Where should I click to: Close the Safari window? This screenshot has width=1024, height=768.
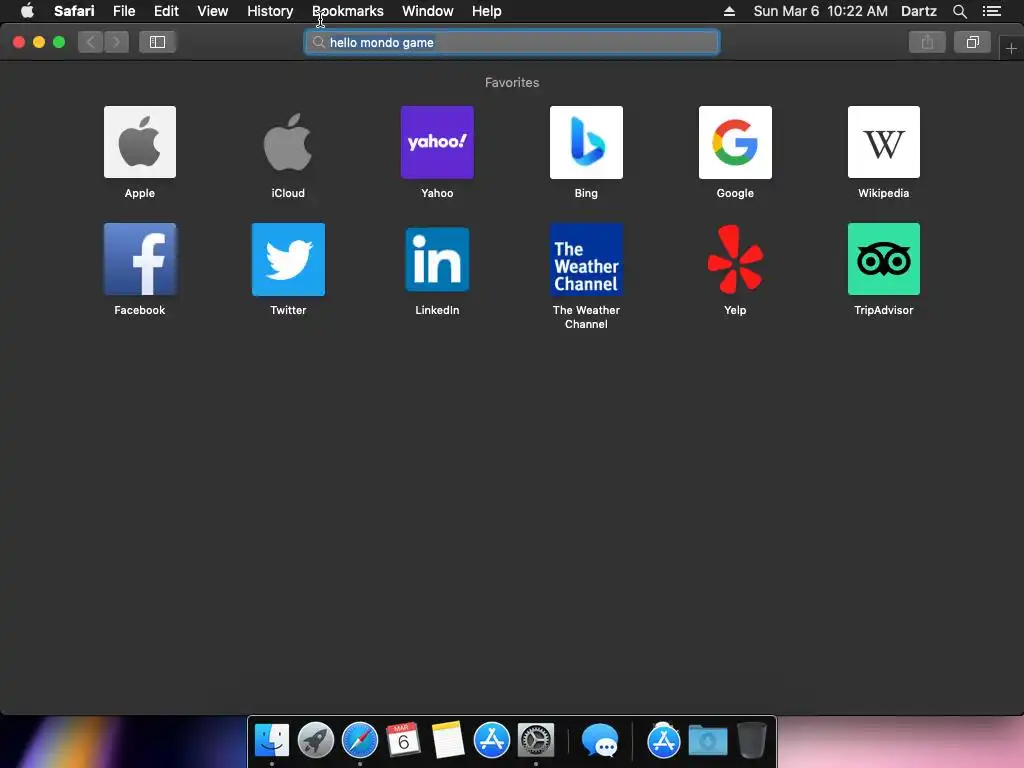tap(19, 42)
